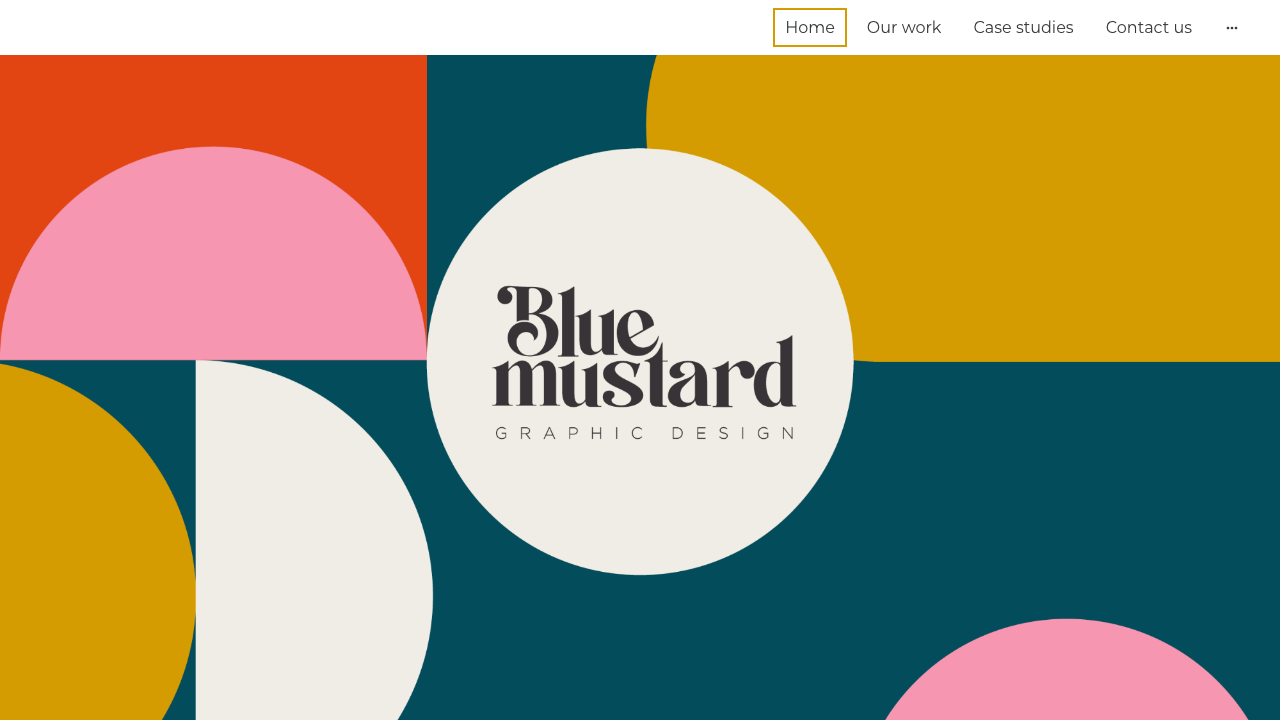Click the white navigation header bar
Viewport: 1280px width, 720px height.
(x=400, y=27)
